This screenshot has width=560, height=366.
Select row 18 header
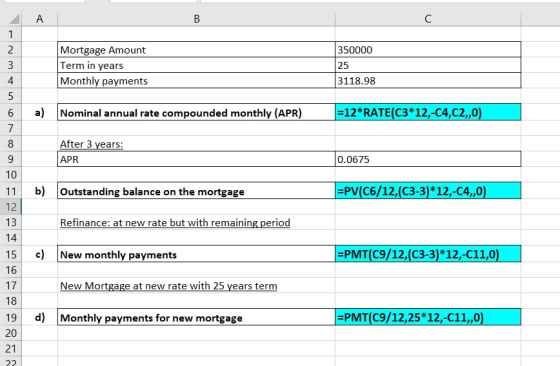pyautogui.click(x=11, y=301)
